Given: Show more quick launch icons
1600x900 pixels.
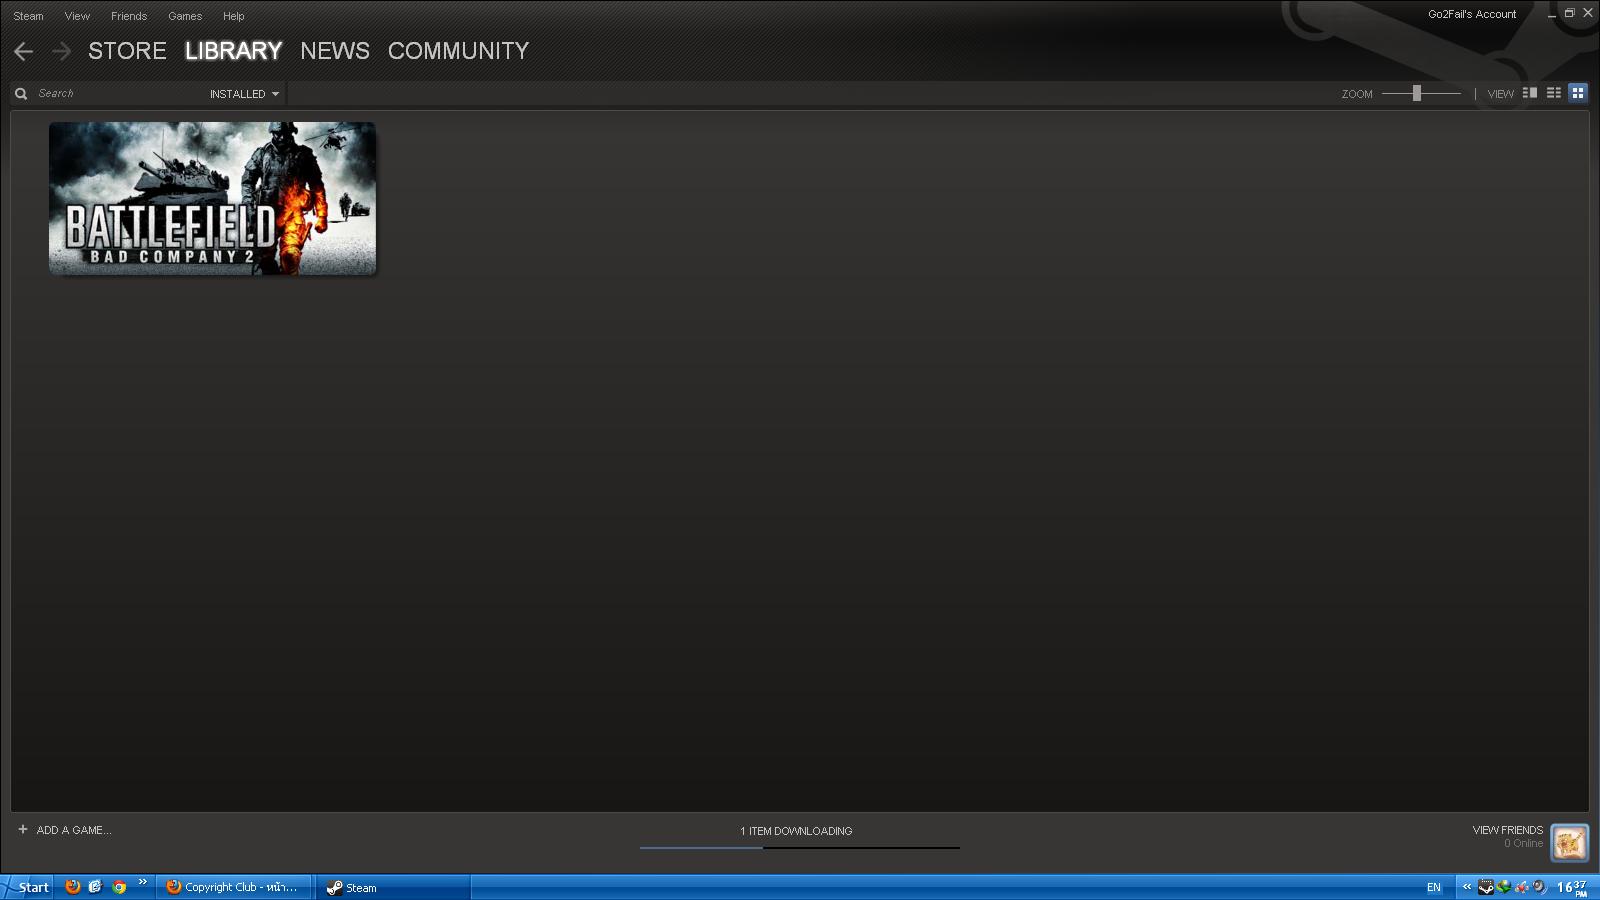Looking at the screenshot, I should (143, 882).
